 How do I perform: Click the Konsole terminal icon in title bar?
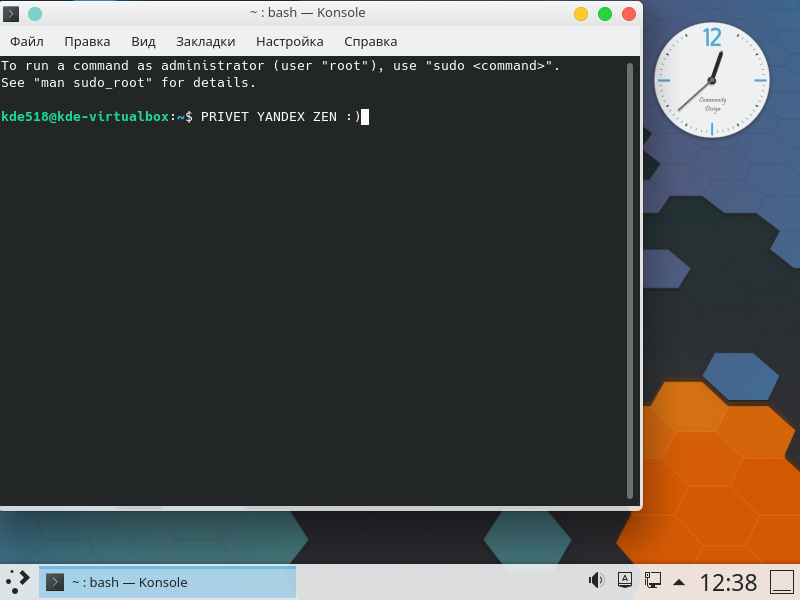(x=11, y=13)
